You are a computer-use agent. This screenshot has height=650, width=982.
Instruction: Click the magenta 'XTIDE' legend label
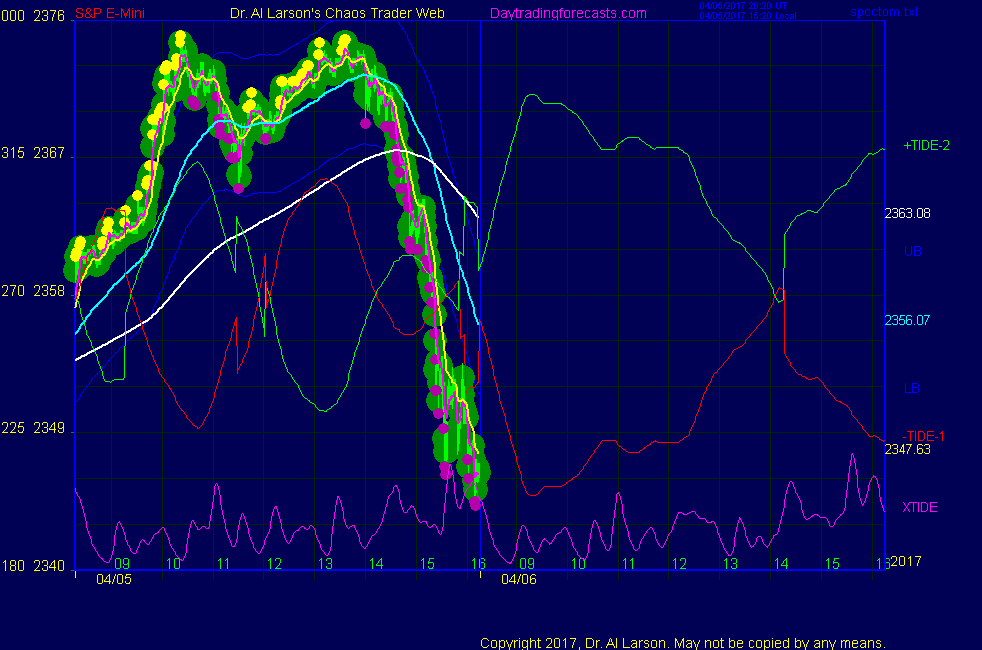pyautogui.click(x=919, y=507)
